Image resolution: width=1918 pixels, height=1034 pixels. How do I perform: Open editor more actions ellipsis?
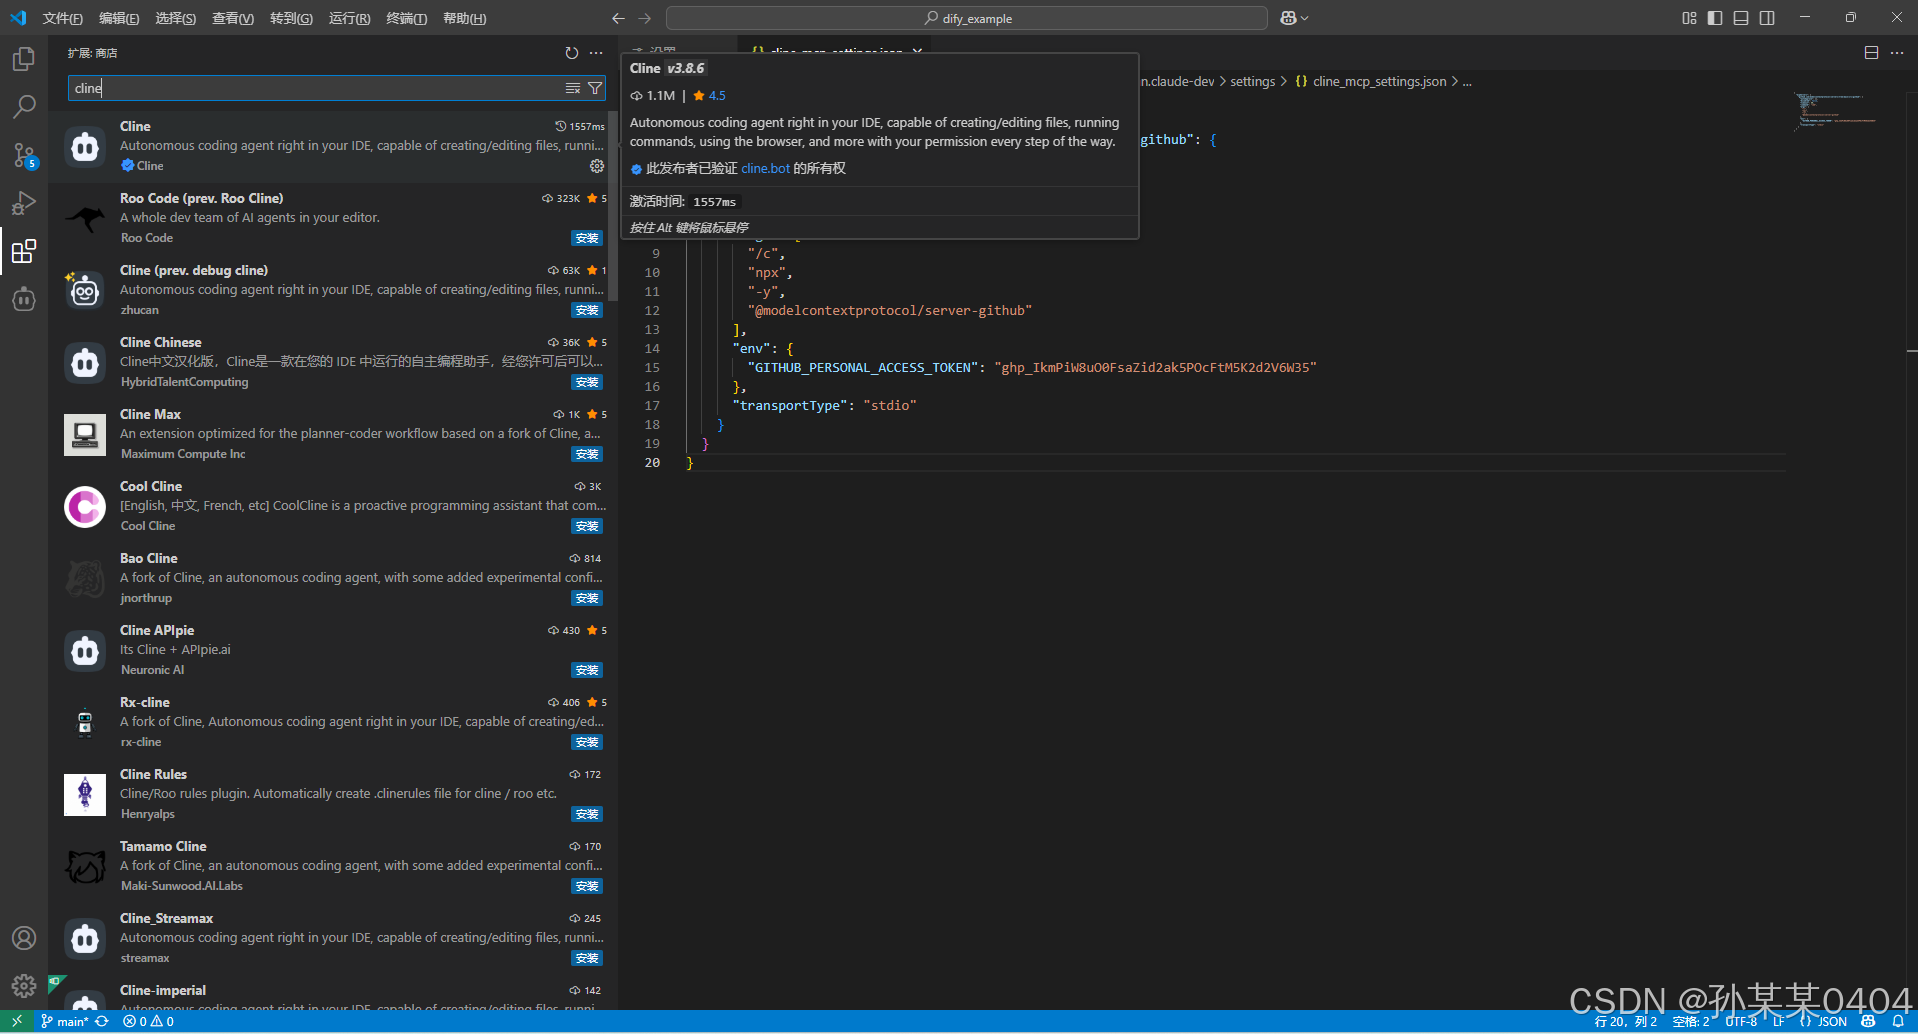[1897, 53]
